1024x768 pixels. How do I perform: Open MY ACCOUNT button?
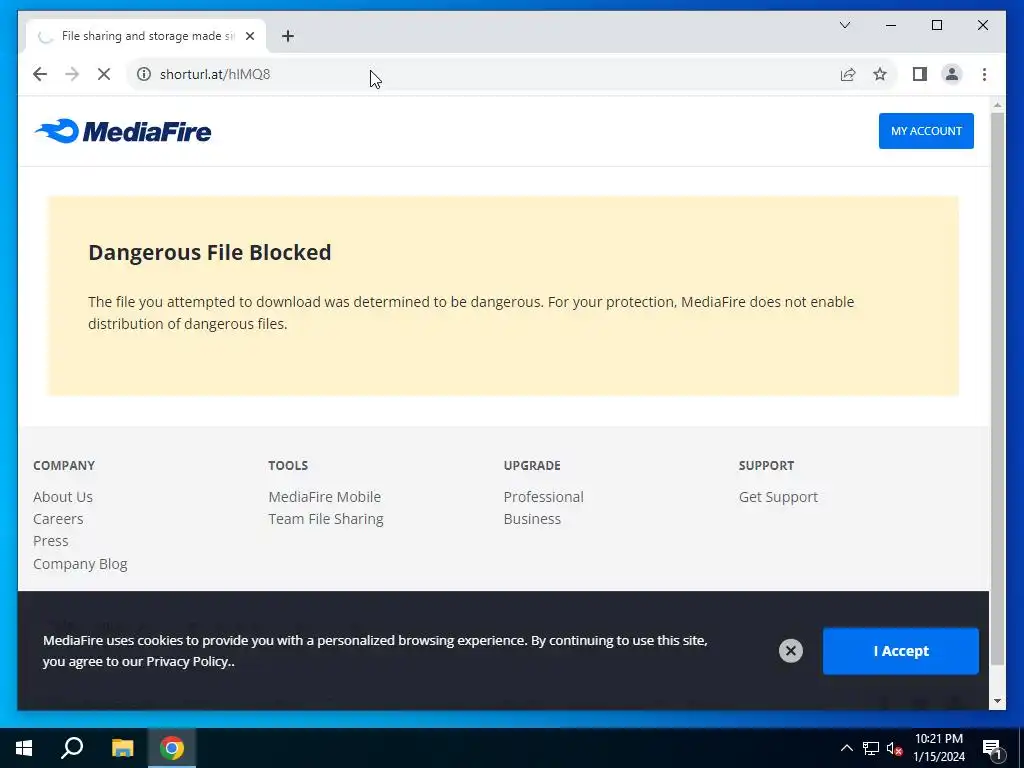point(925,131)
